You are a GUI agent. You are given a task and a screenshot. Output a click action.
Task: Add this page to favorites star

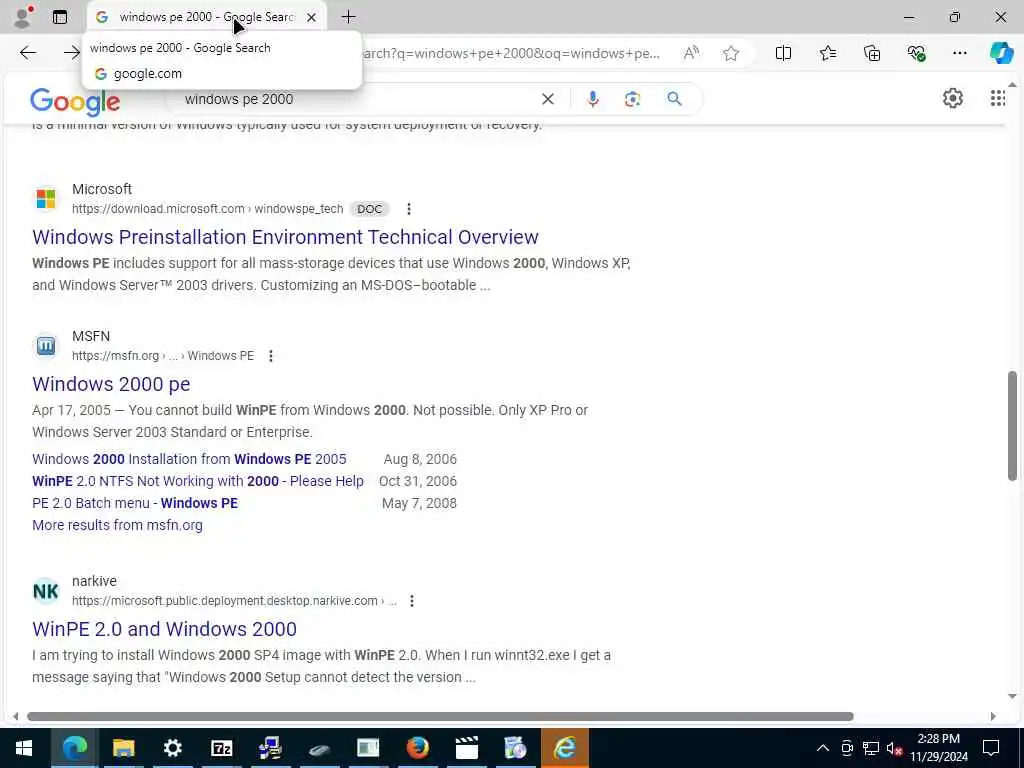731,53
